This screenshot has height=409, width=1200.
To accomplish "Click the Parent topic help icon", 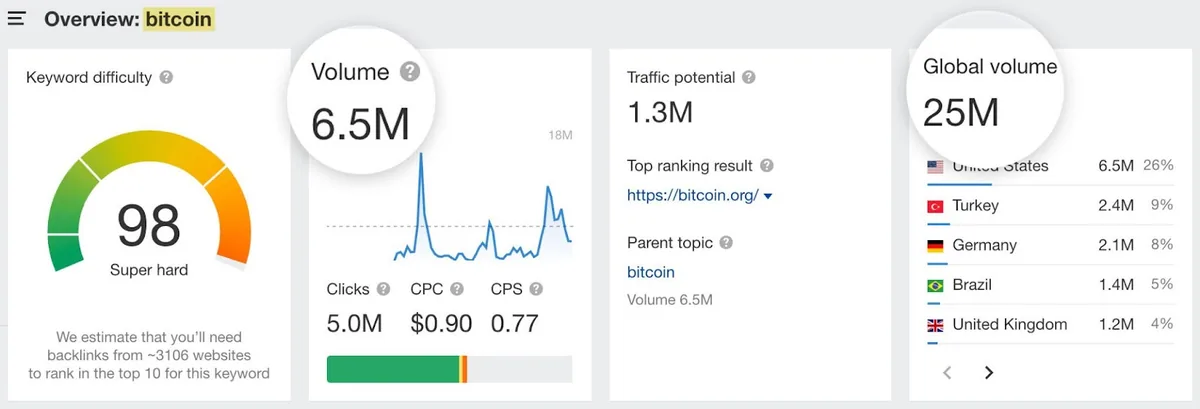I will (x=726, y=242).
